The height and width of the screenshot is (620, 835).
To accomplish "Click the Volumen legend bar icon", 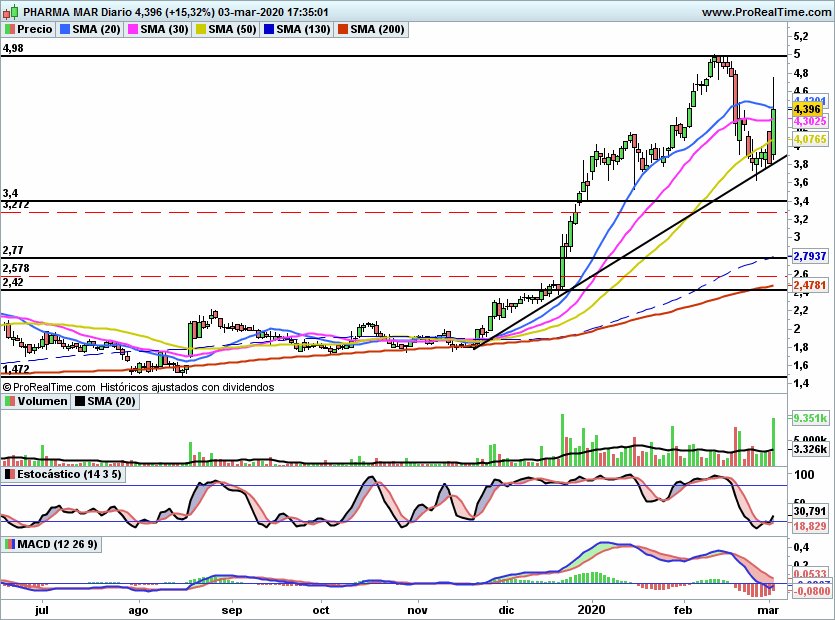I will [x=9, y=401].
